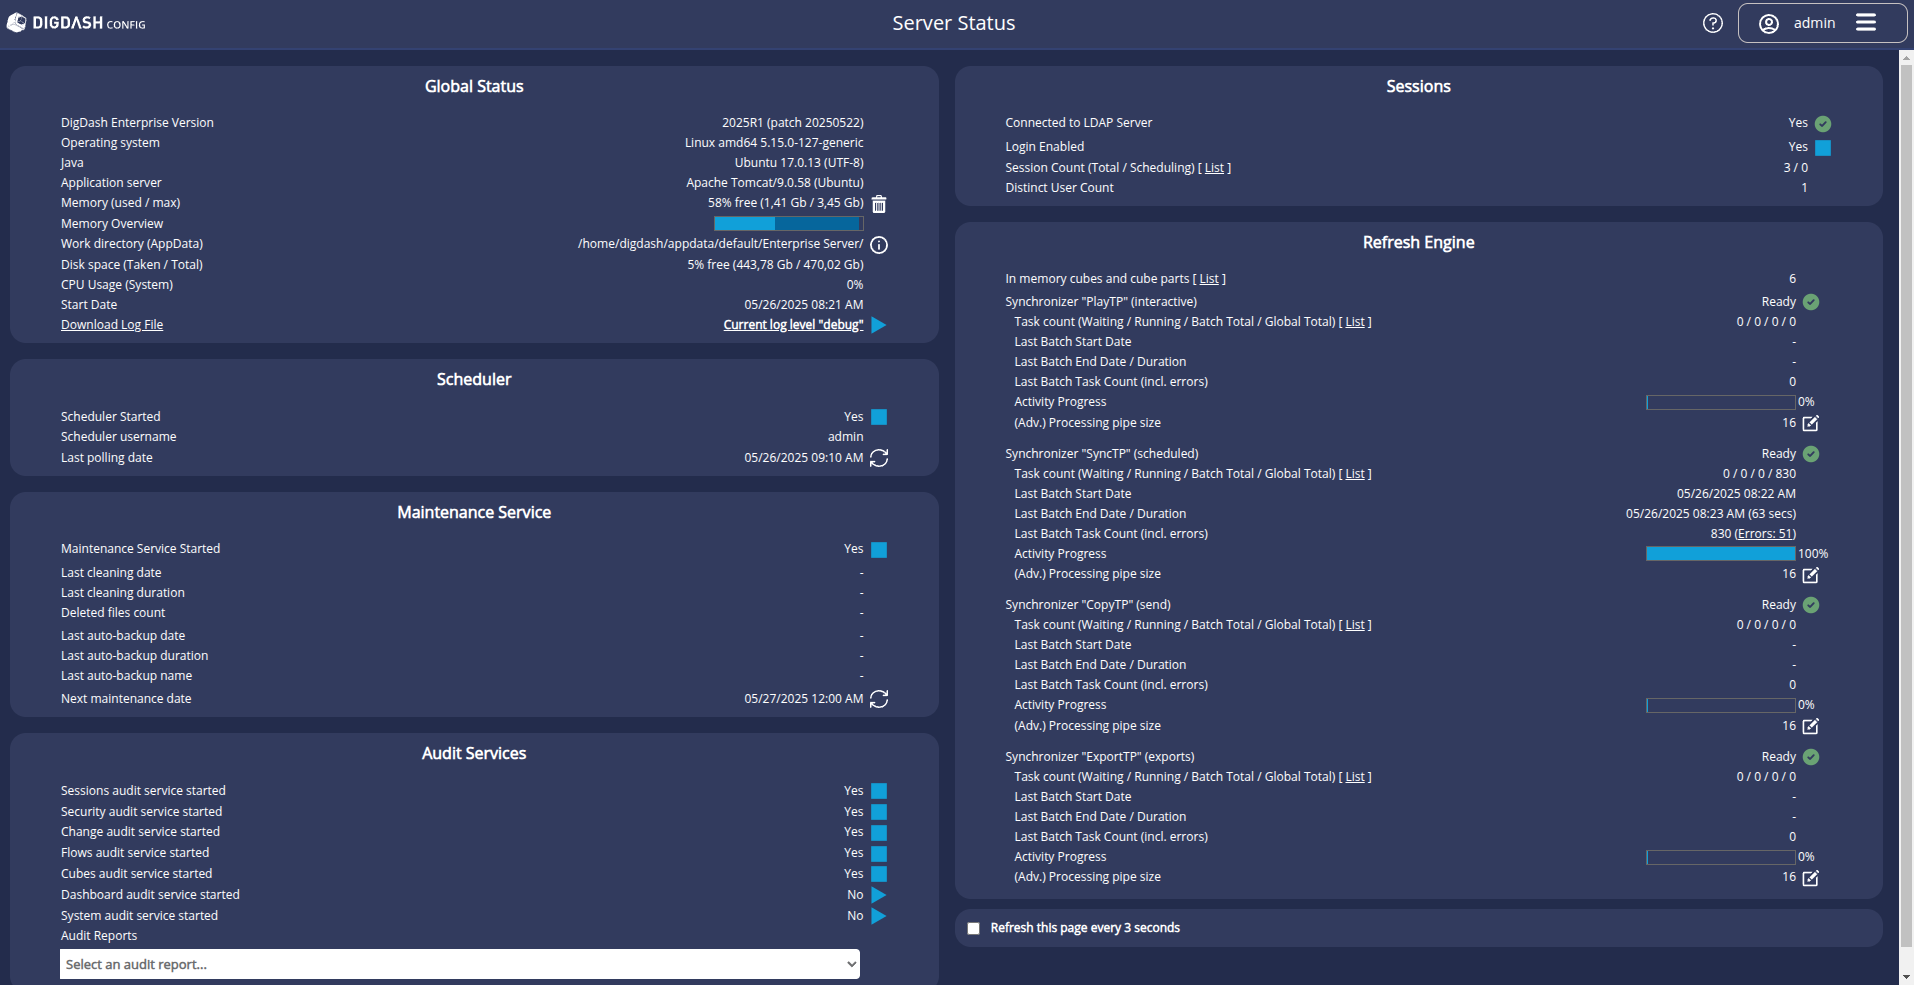Screen dimensions: 1914x985
Task: Edit SyncTP processing pipe size
Action: [x=1810, y=575]
